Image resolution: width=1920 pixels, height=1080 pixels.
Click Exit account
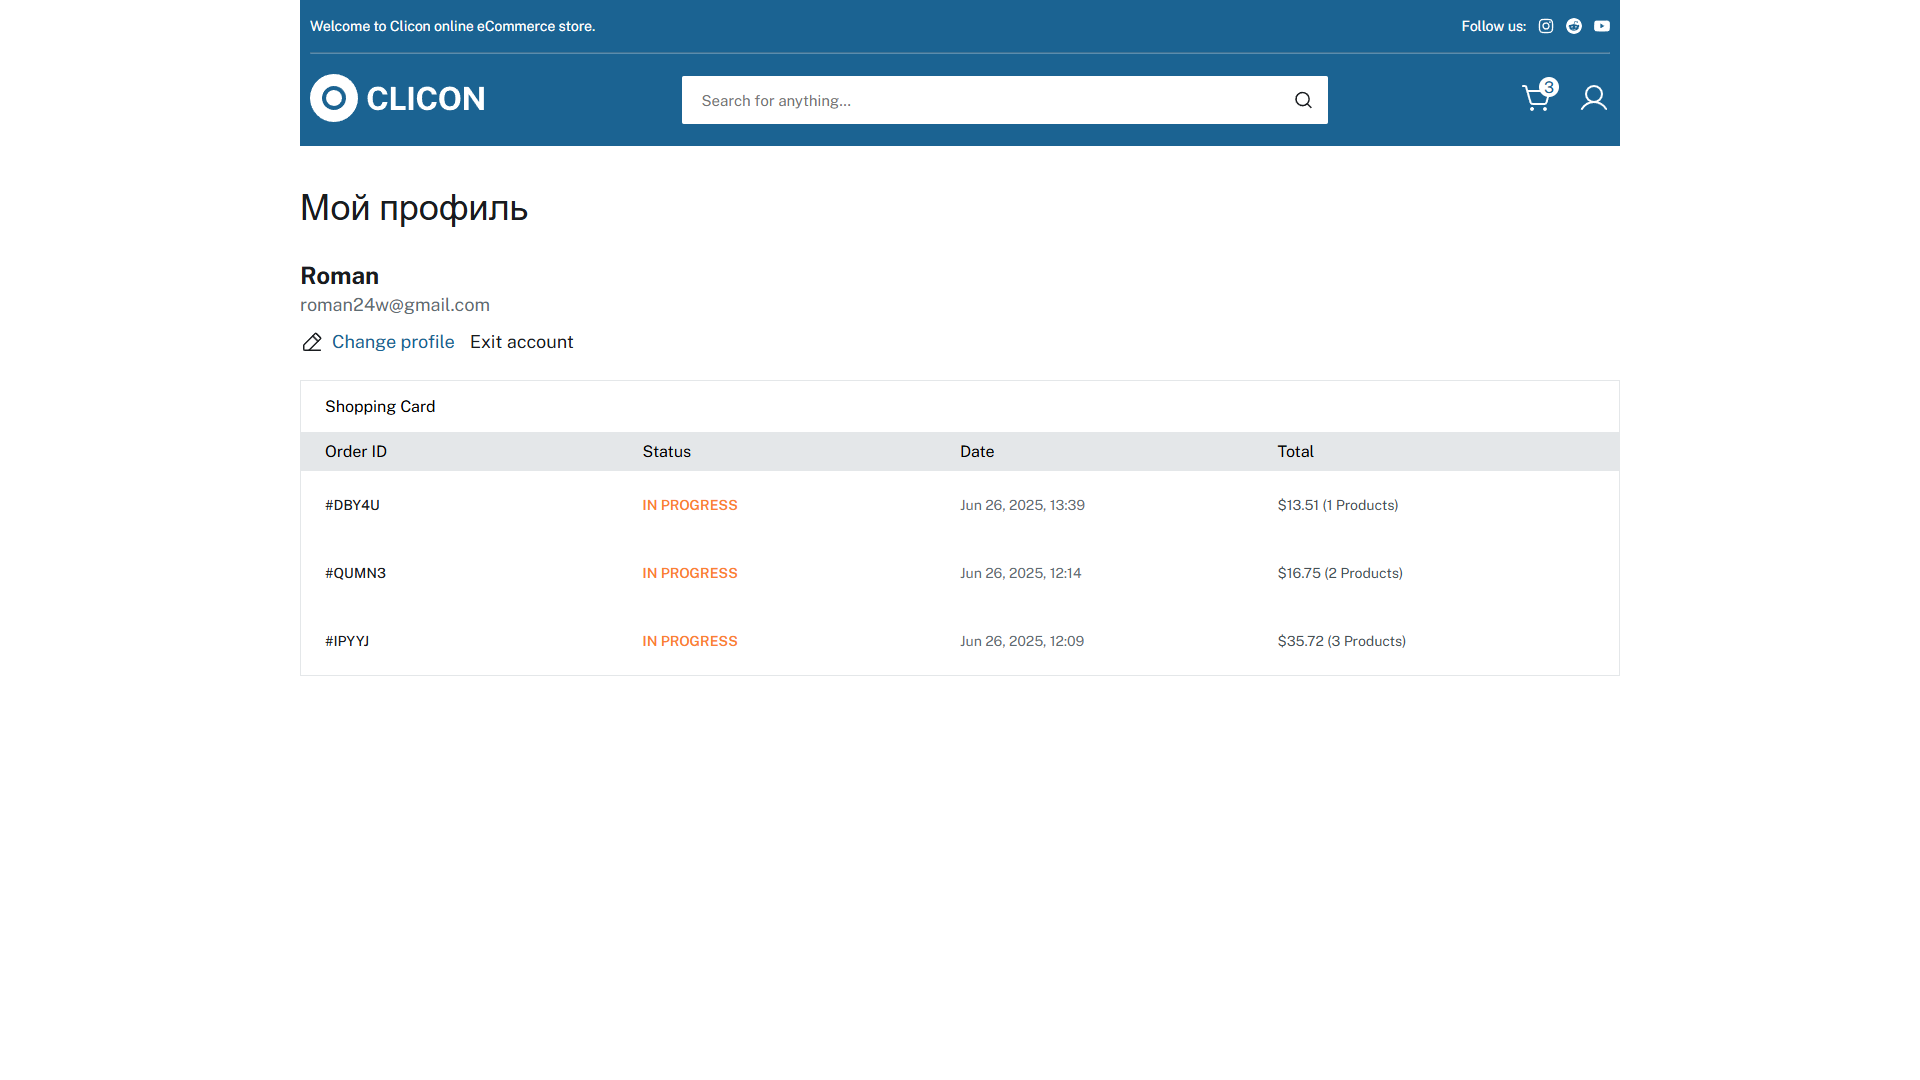pos(521,342)
